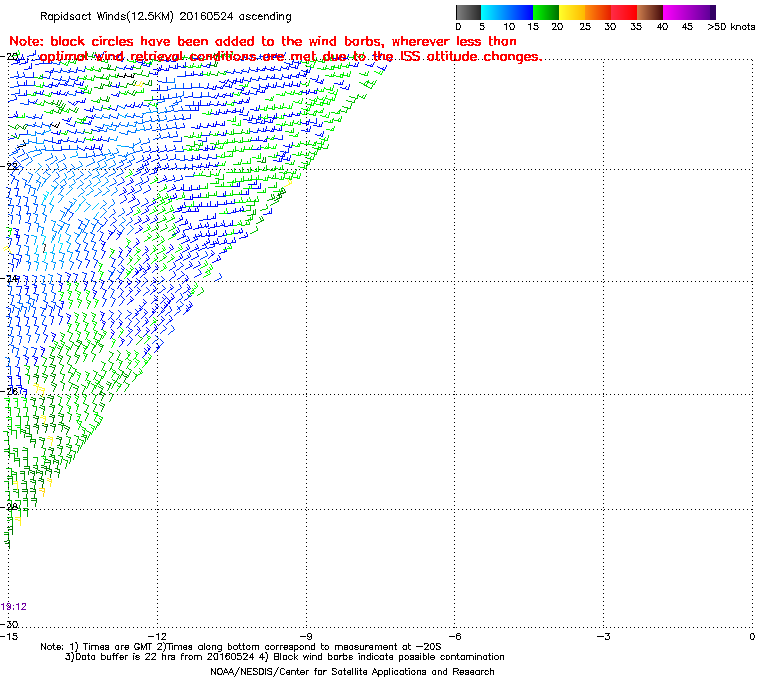Click the red note about black circles
The image size is (760, 688).
click(x=275, y=49)
